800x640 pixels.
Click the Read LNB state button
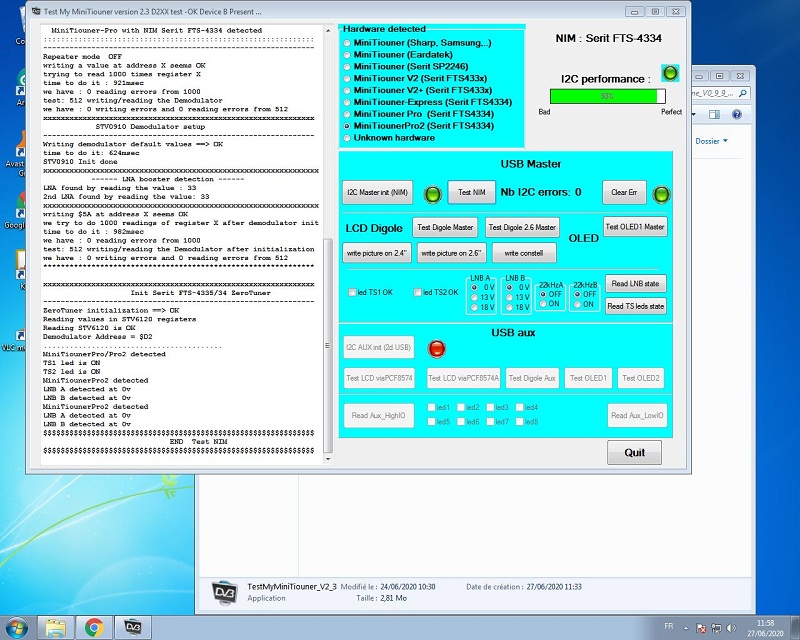coord(635,284)
